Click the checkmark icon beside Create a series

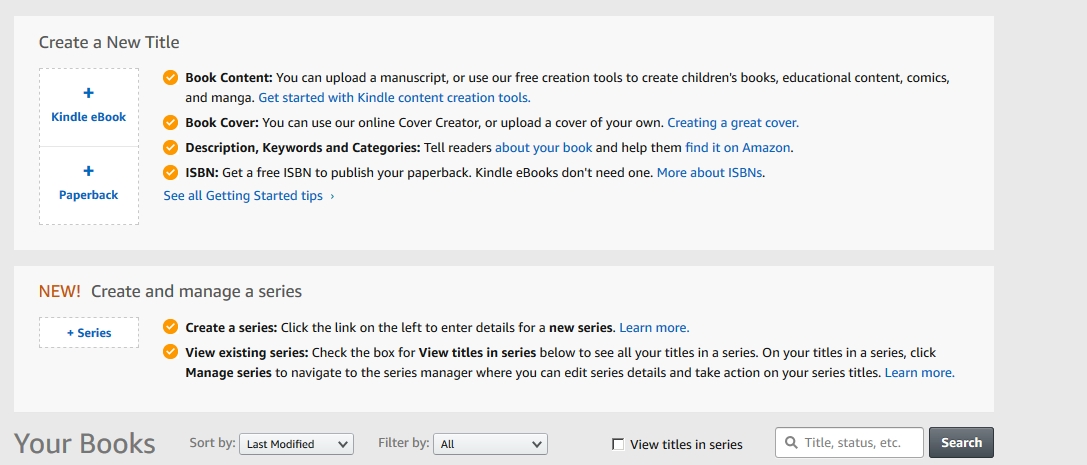170,327
